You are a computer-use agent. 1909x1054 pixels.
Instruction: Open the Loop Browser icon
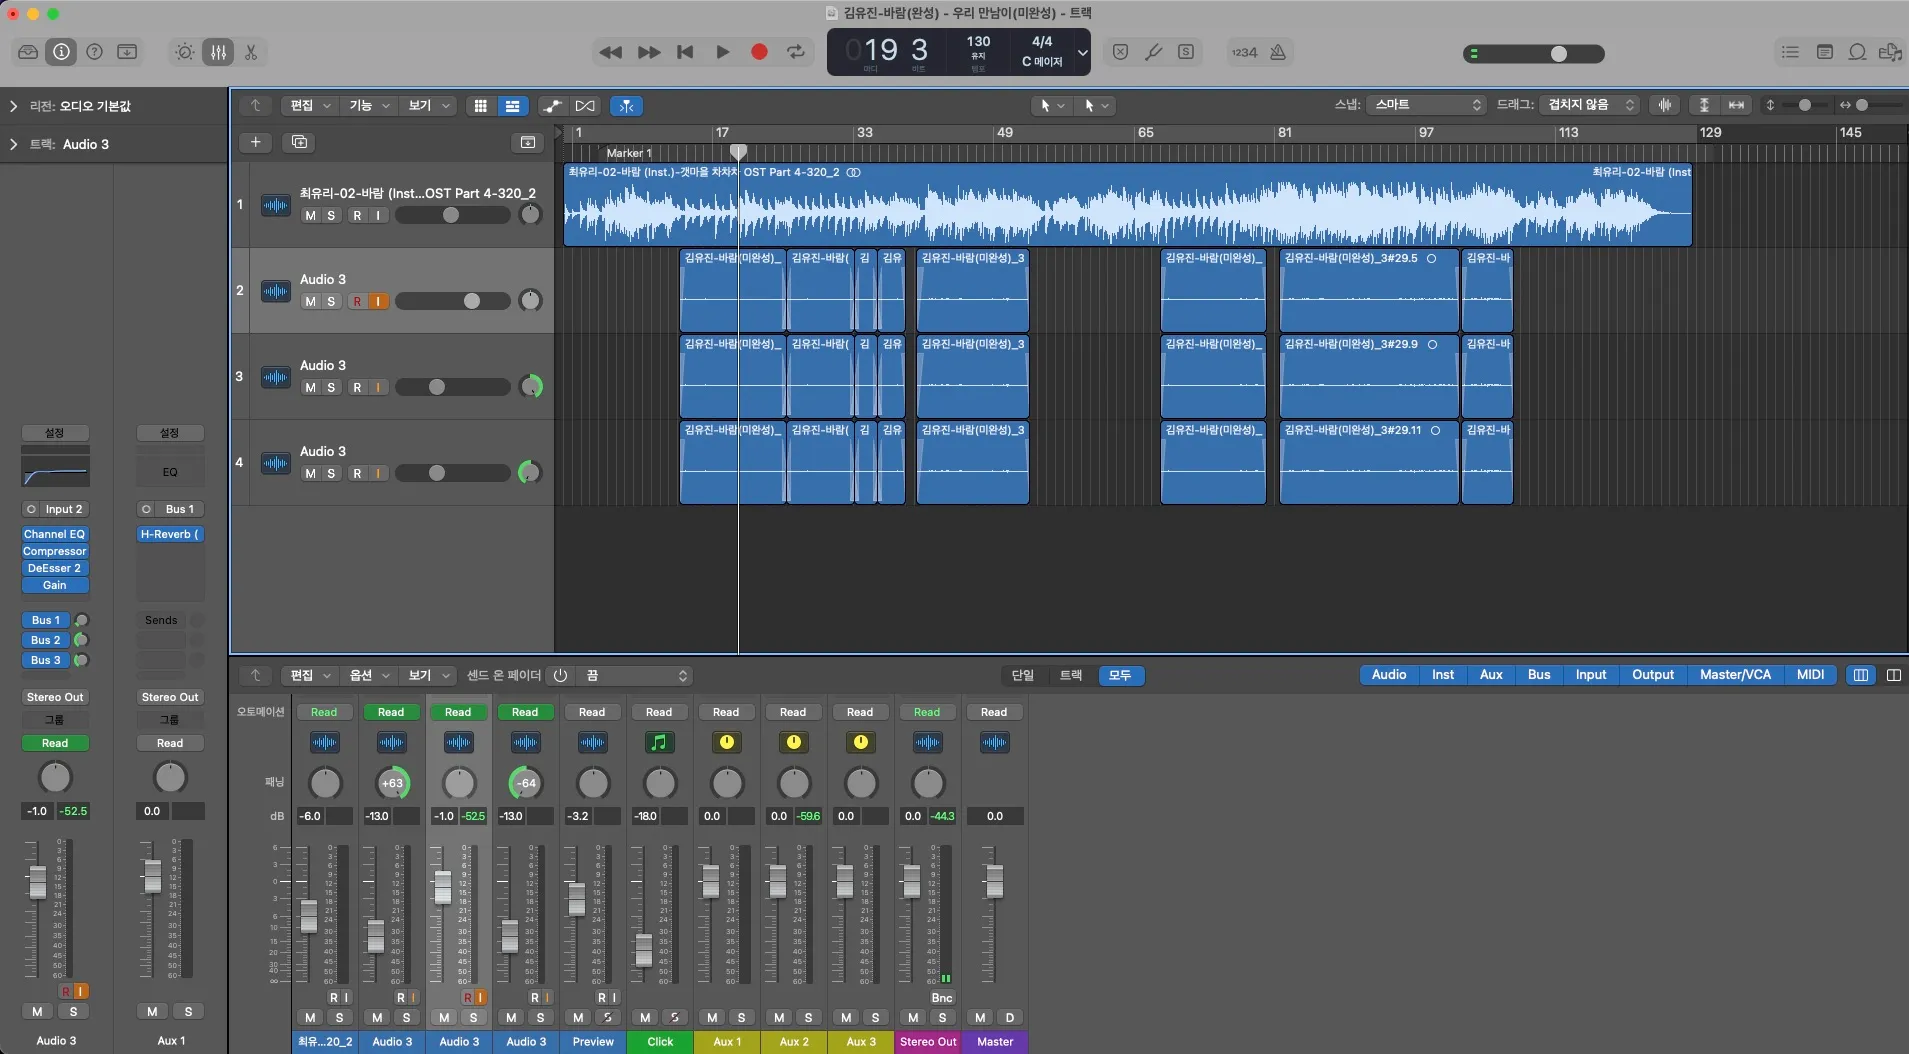(x=1857, y=52)
